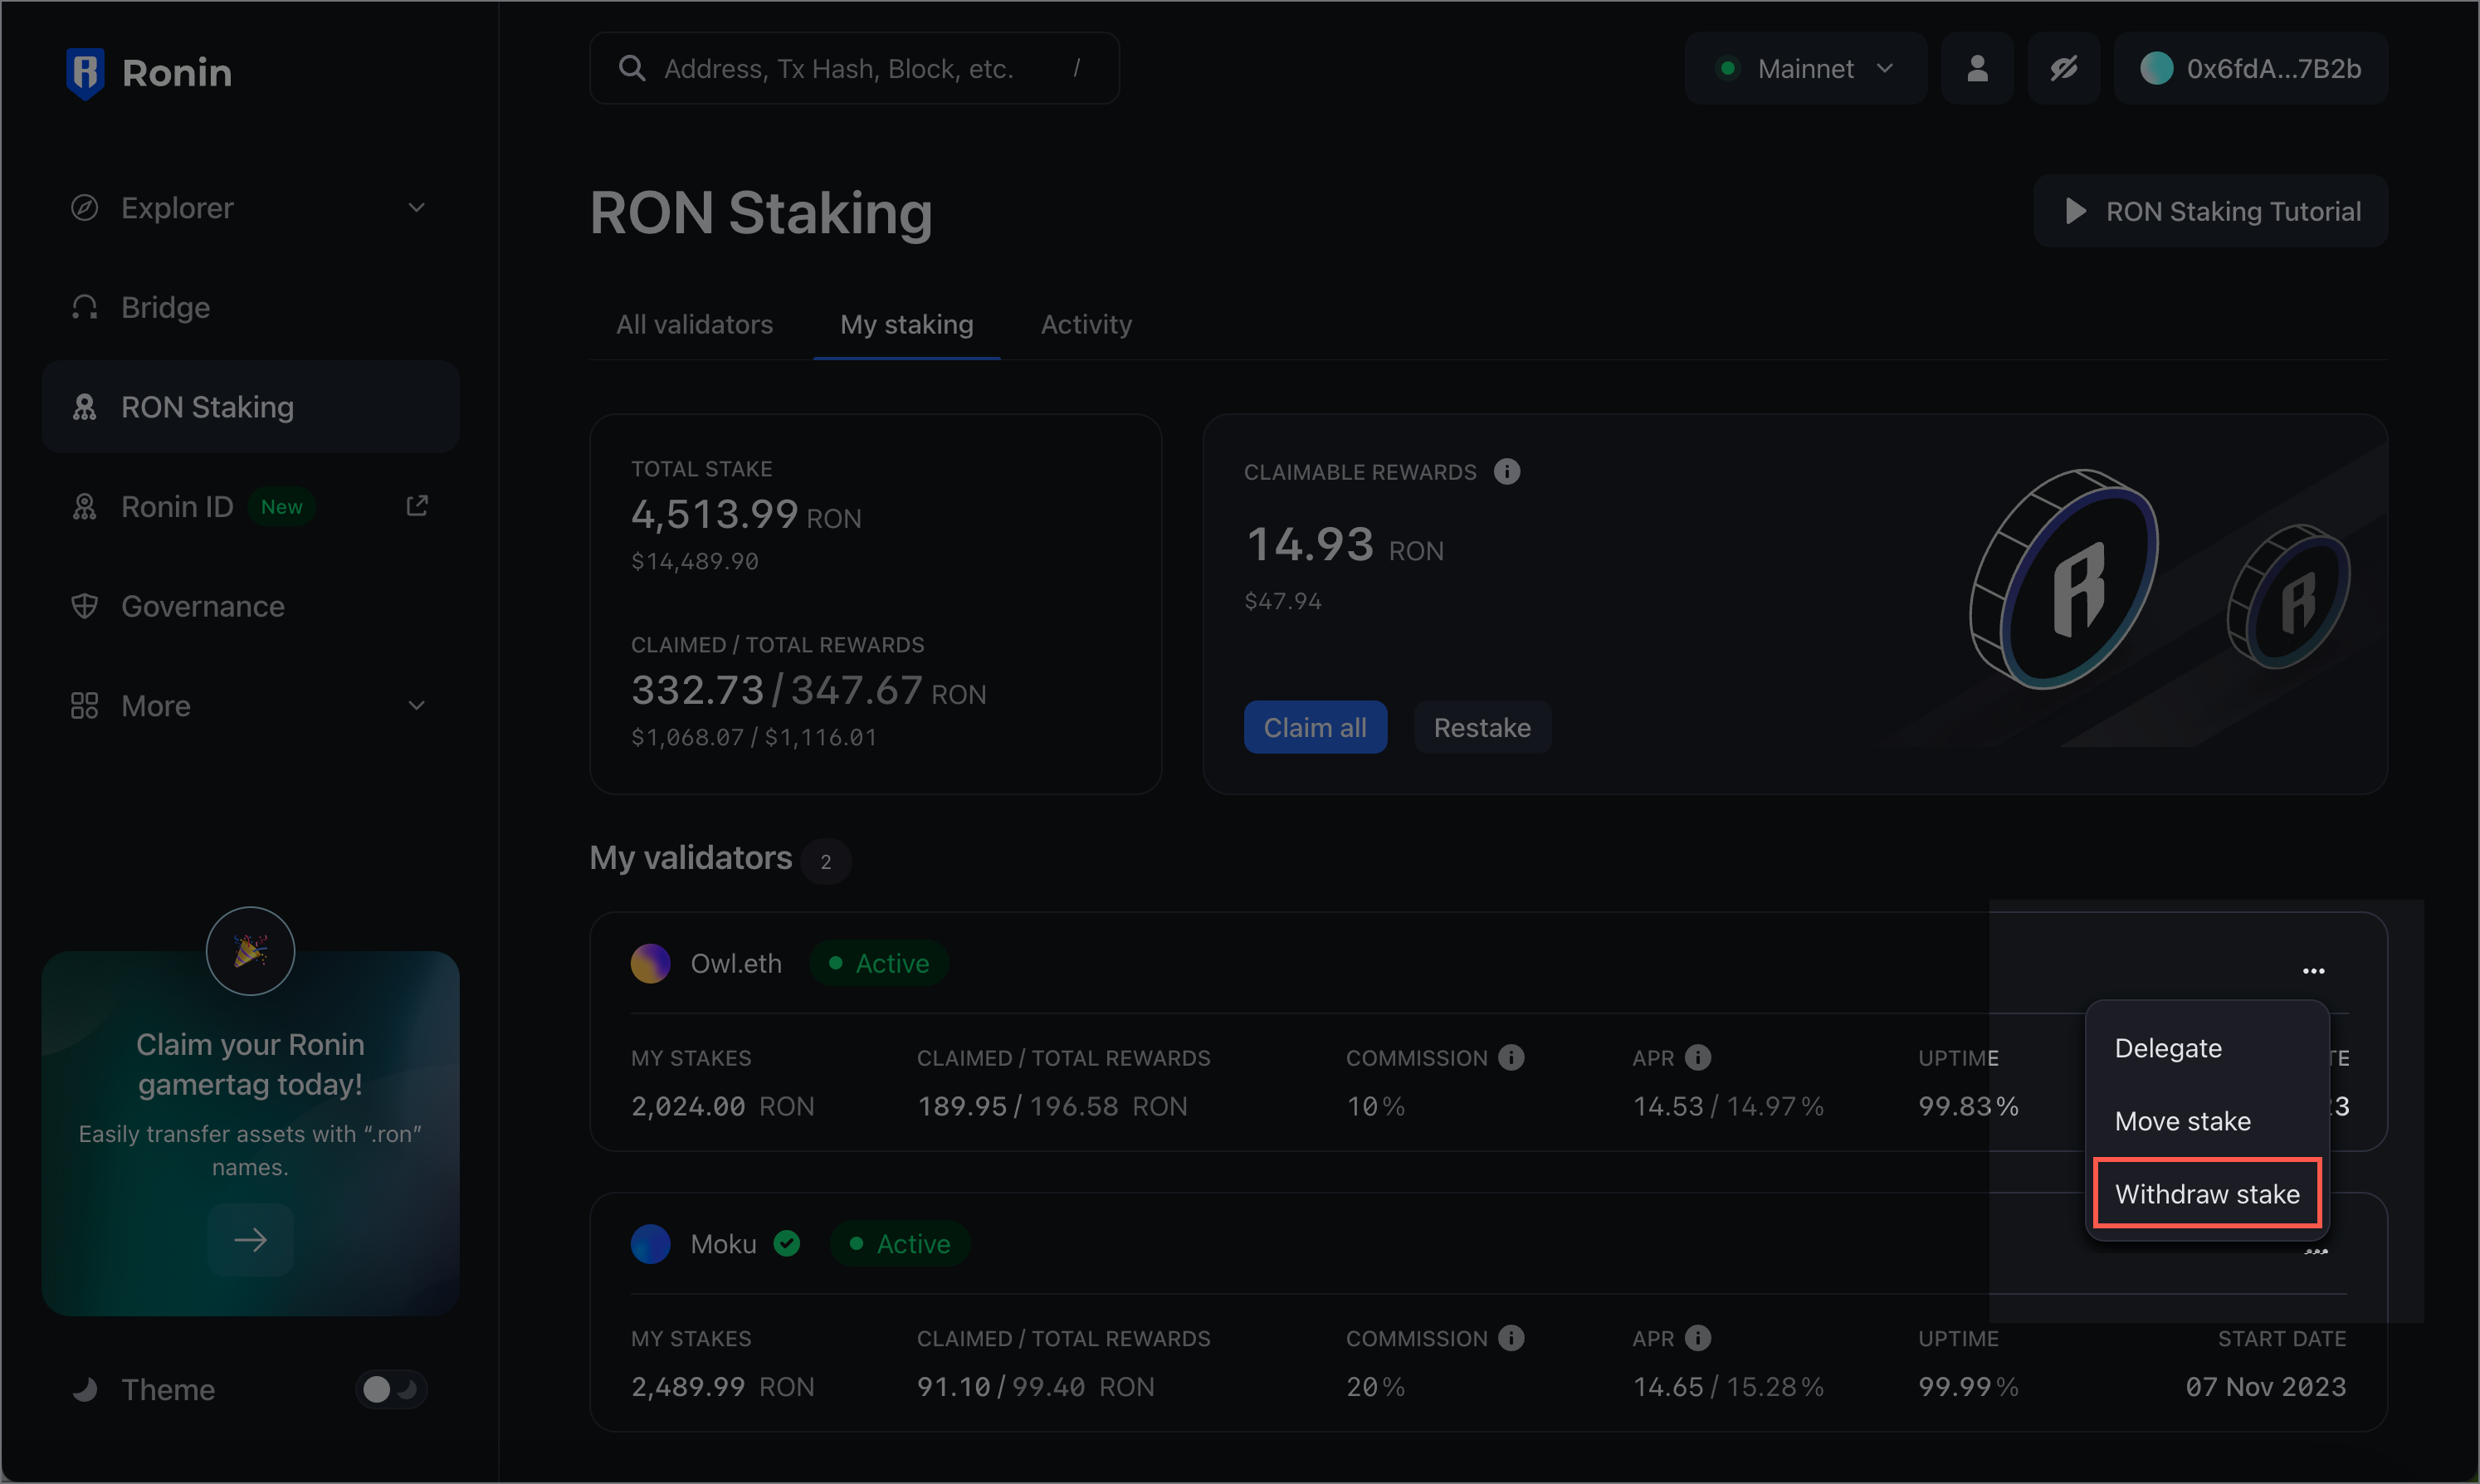Click the gamertag promo arrow button
The height and width of the screenshot is (1484, 2480).
(250, 1240)
